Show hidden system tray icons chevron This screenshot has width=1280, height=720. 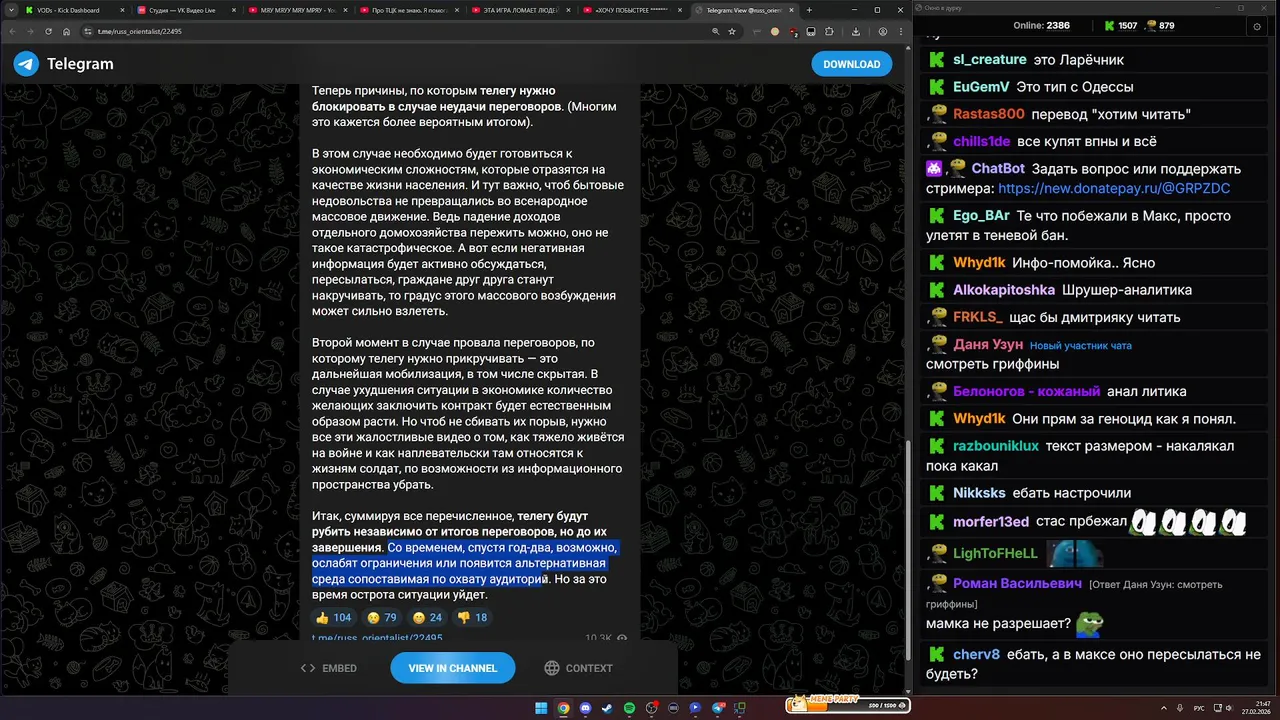1165,708
